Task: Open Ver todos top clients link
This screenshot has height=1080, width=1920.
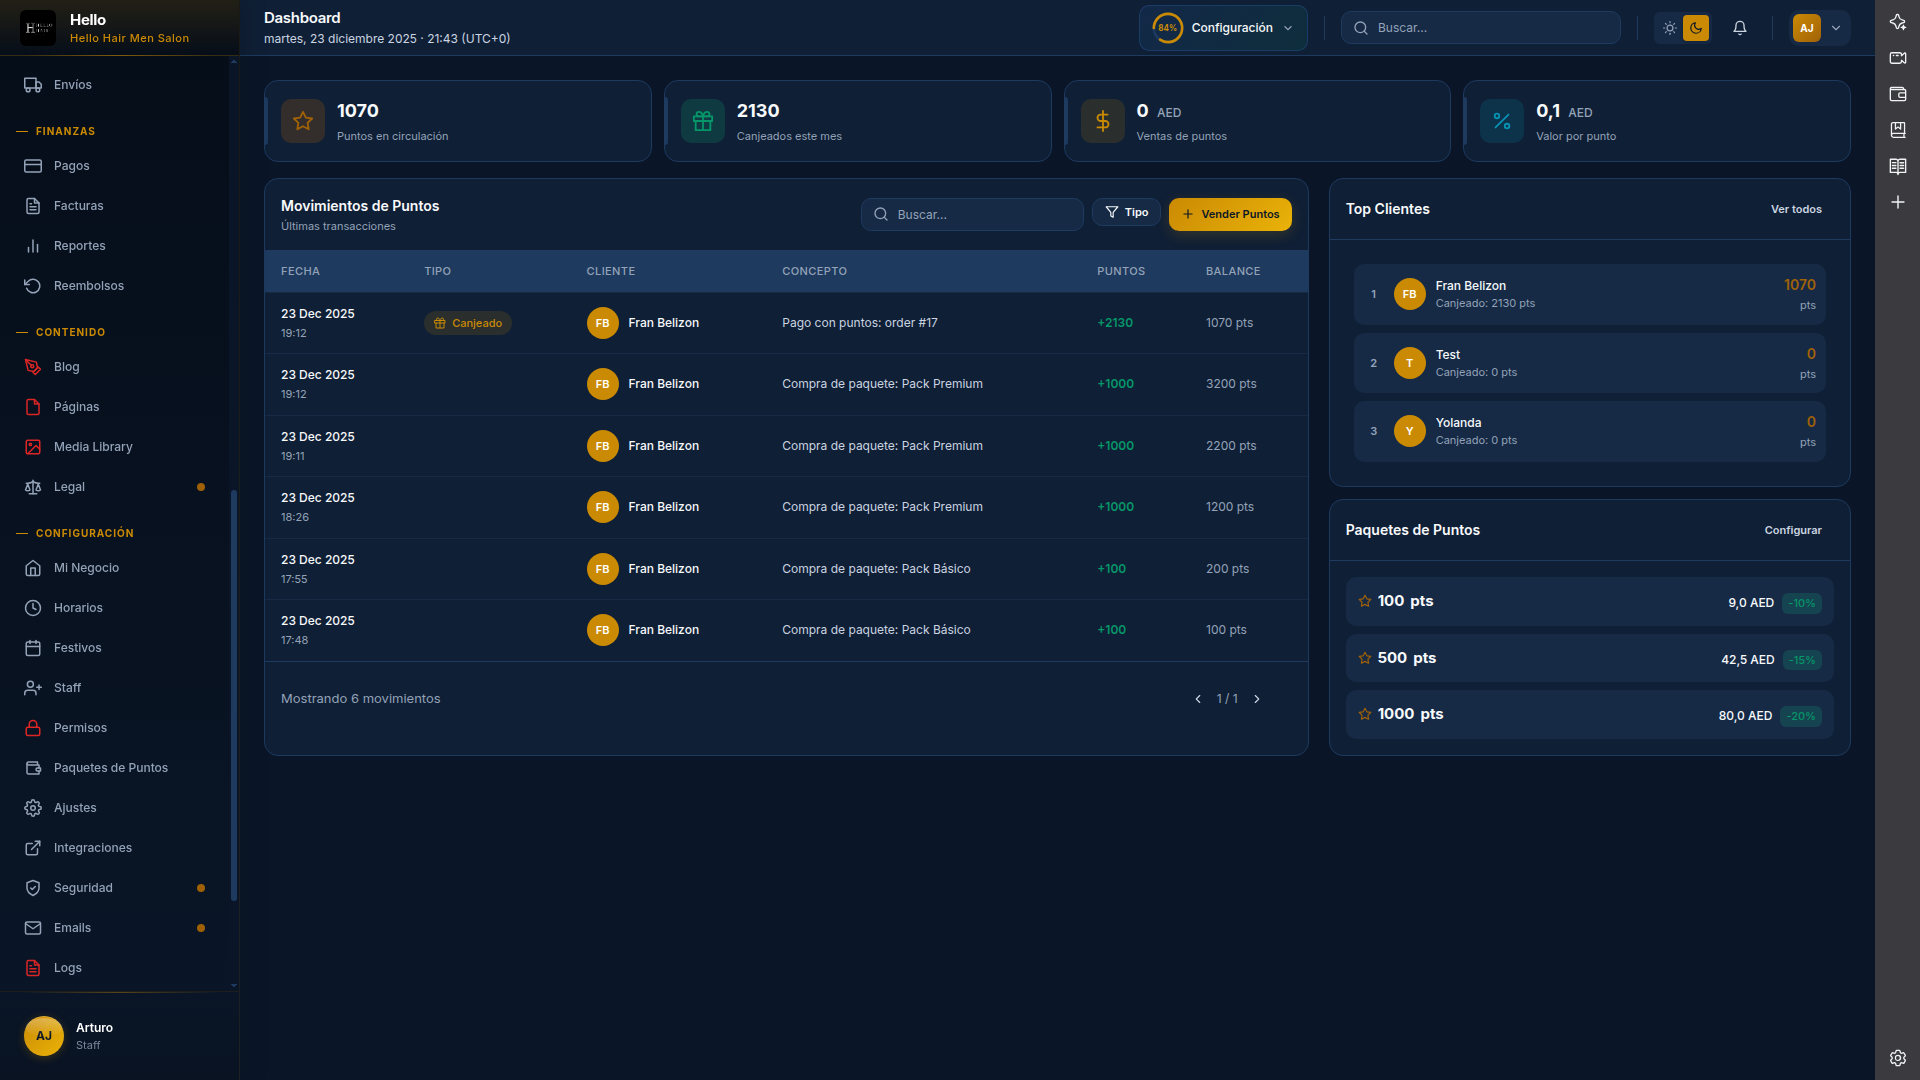Action: (x=1795, y=209)
